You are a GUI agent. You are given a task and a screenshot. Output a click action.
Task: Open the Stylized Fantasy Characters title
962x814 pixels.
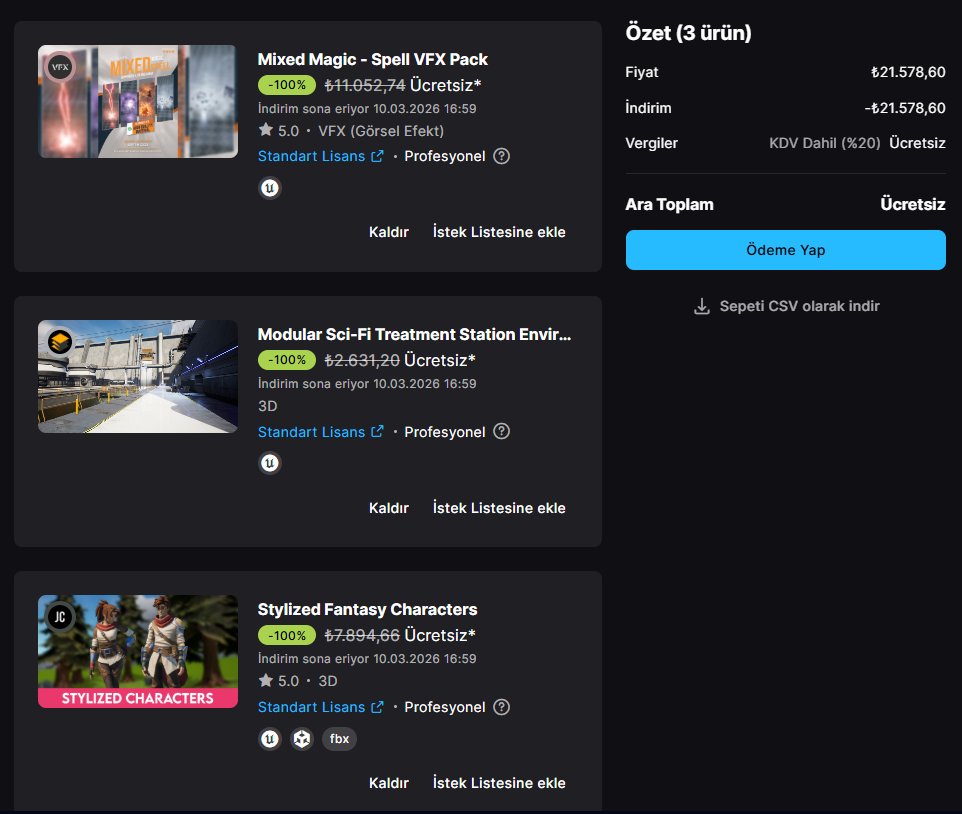(367, 609)
